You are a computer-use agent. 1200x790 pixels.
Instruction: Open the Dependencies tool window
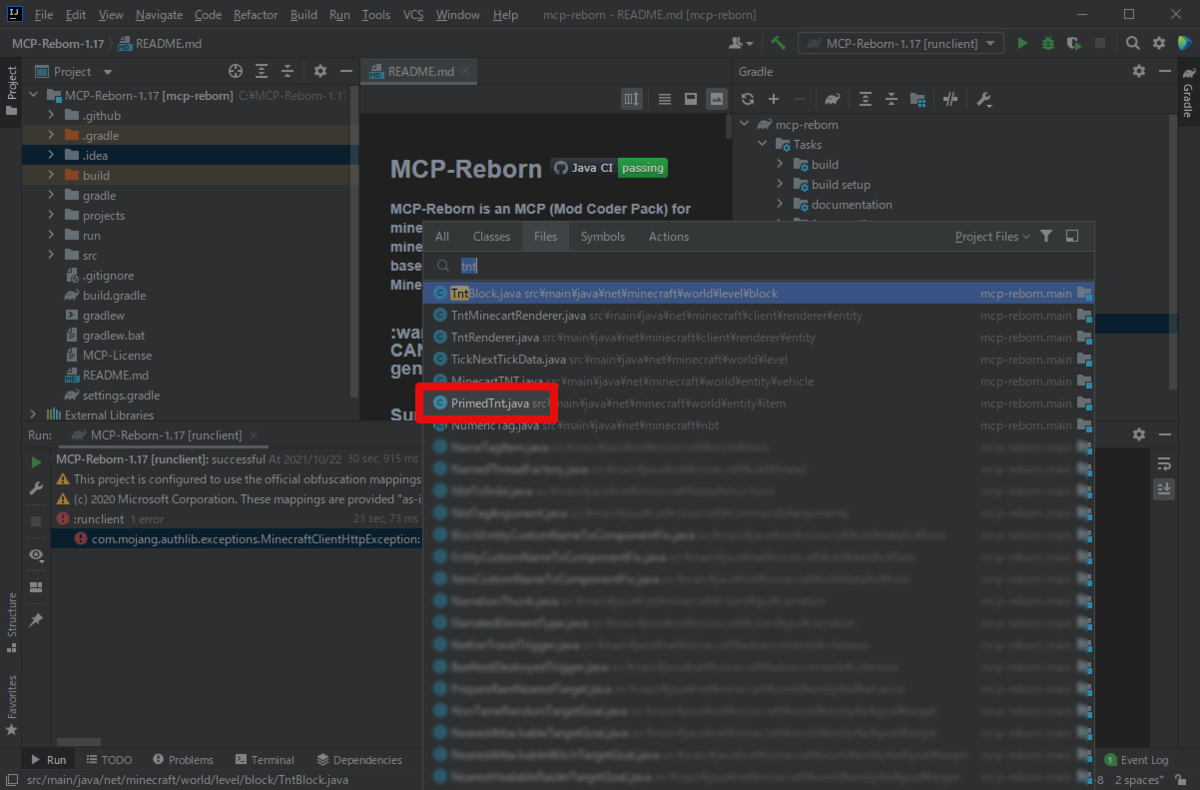coord(359,760)
